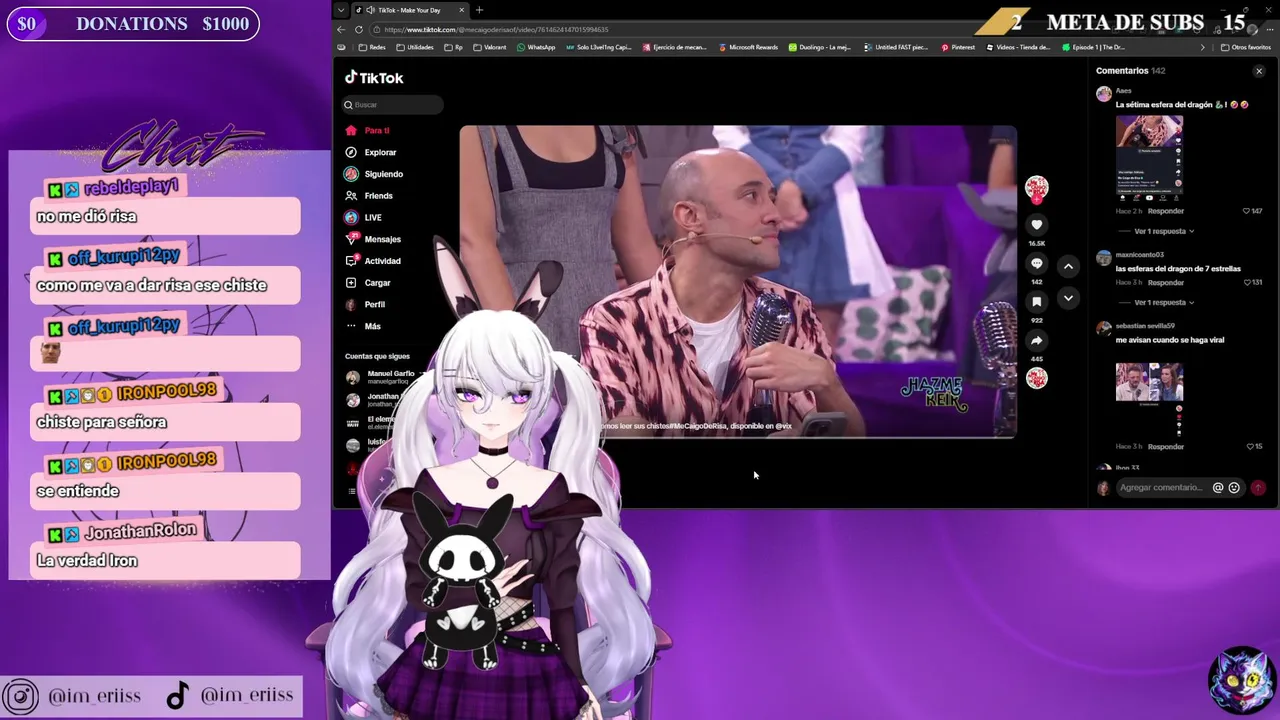Open the Otros favoritos folder
This screenshot has height=720, width=1280.
click(1246, 47)
